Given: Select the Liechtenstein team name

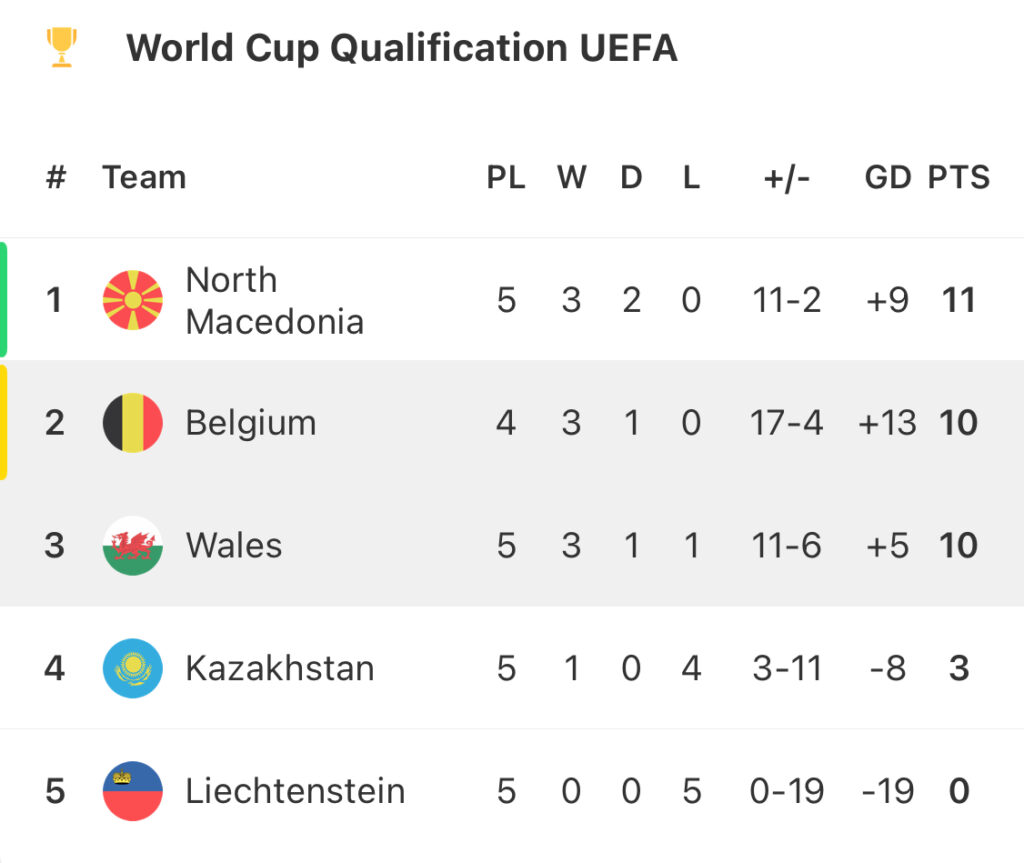Looking at the screenshot, I should (x=295, y=791).
